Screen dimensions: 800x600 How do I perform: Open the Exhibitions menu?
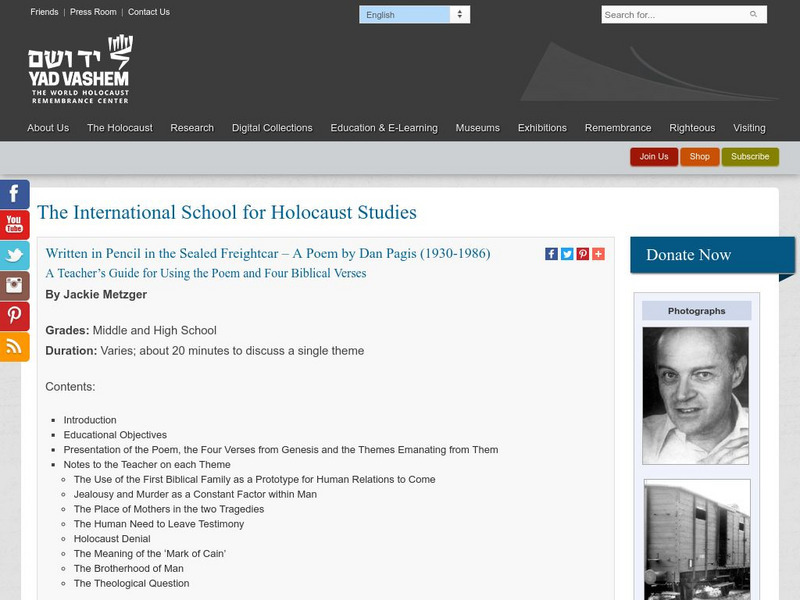point(542,128)
